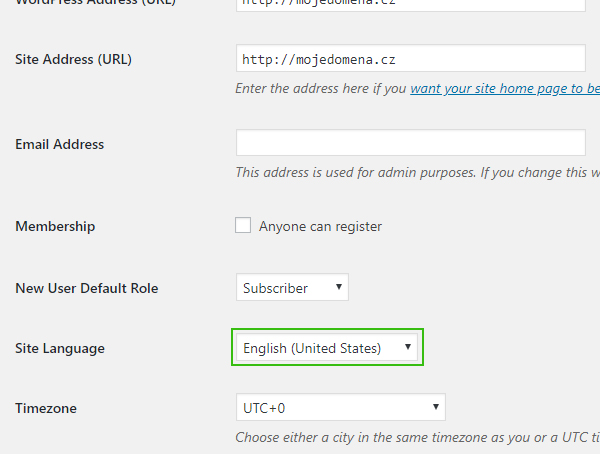The height and width of the screenshot is (454, 600).
Task: Click the "Timezone" label
Action: [46, 408]
